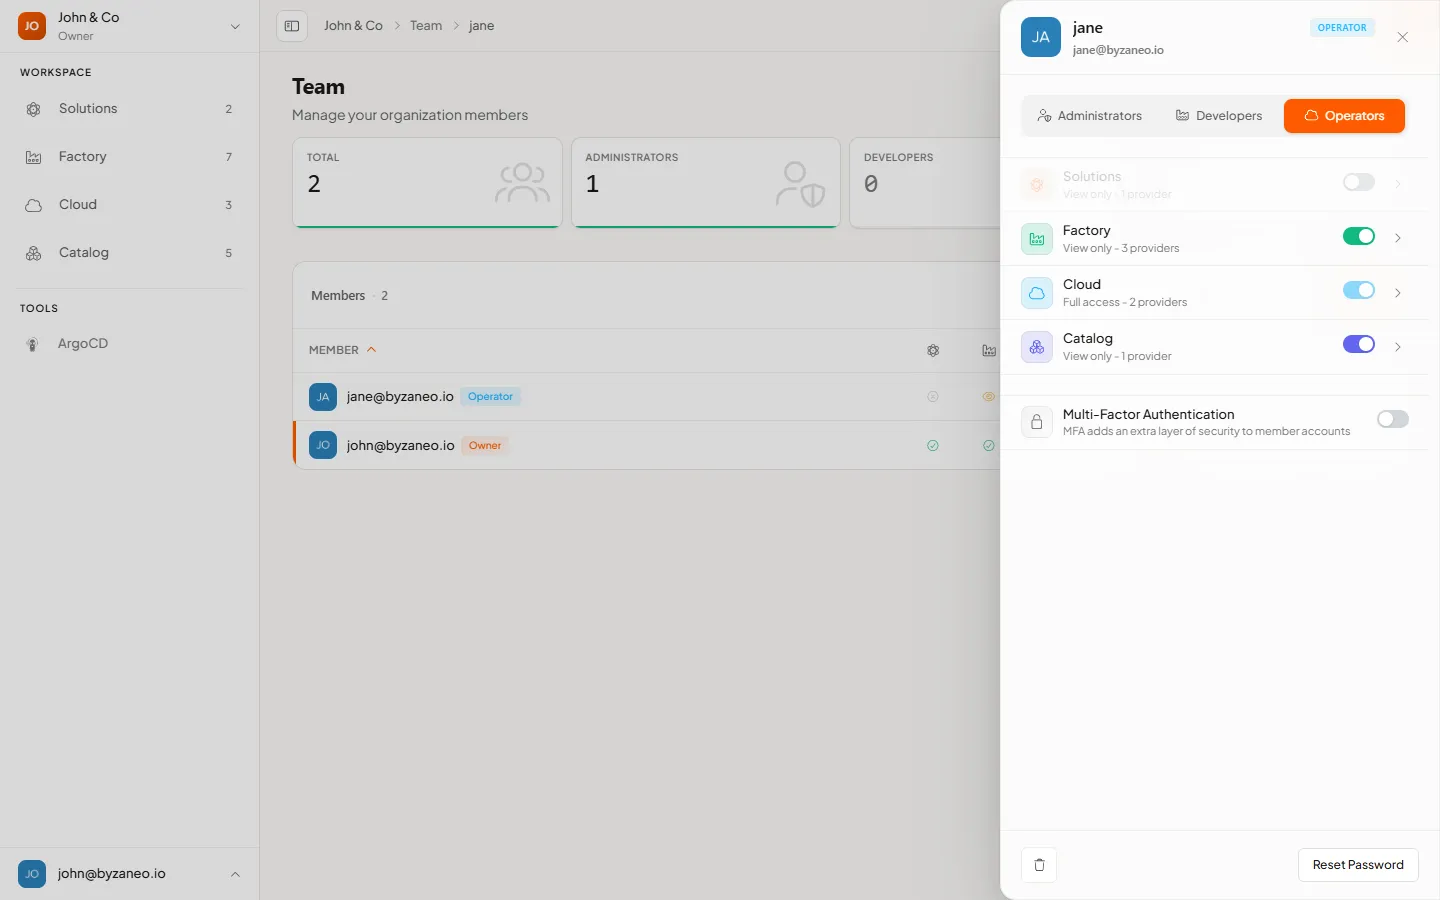
Task: Click the Cloud icon in permissions panel
Action: pyautogui.click(x=1037, y=293)
